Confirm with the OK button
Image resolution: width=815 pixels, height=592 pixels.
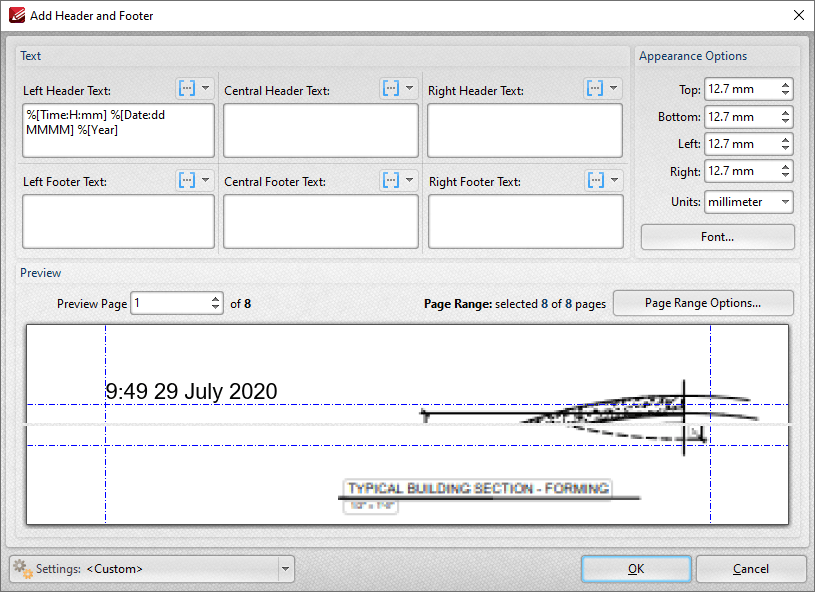click(636, 569)
